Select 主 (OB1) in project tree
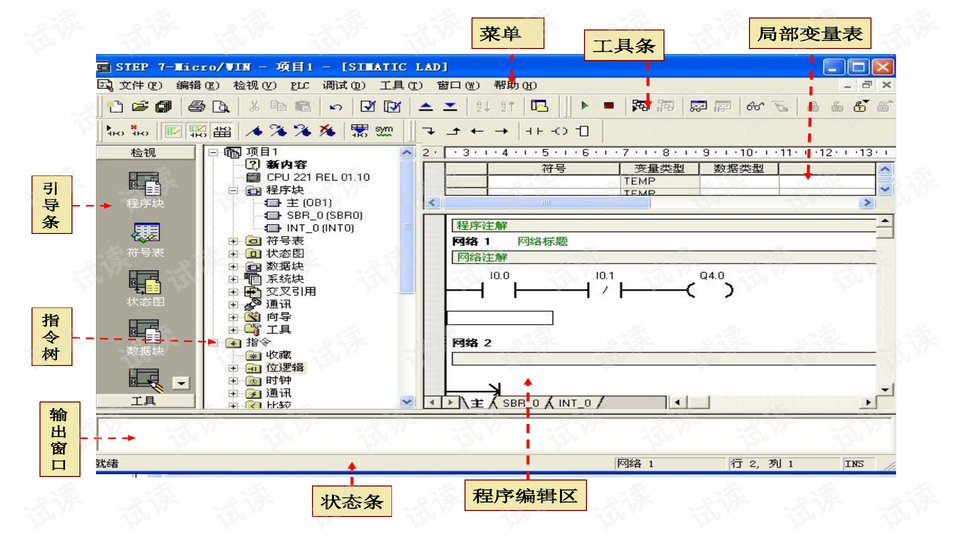The height and width of the screenshot is (540, 960). coord(301,203)
